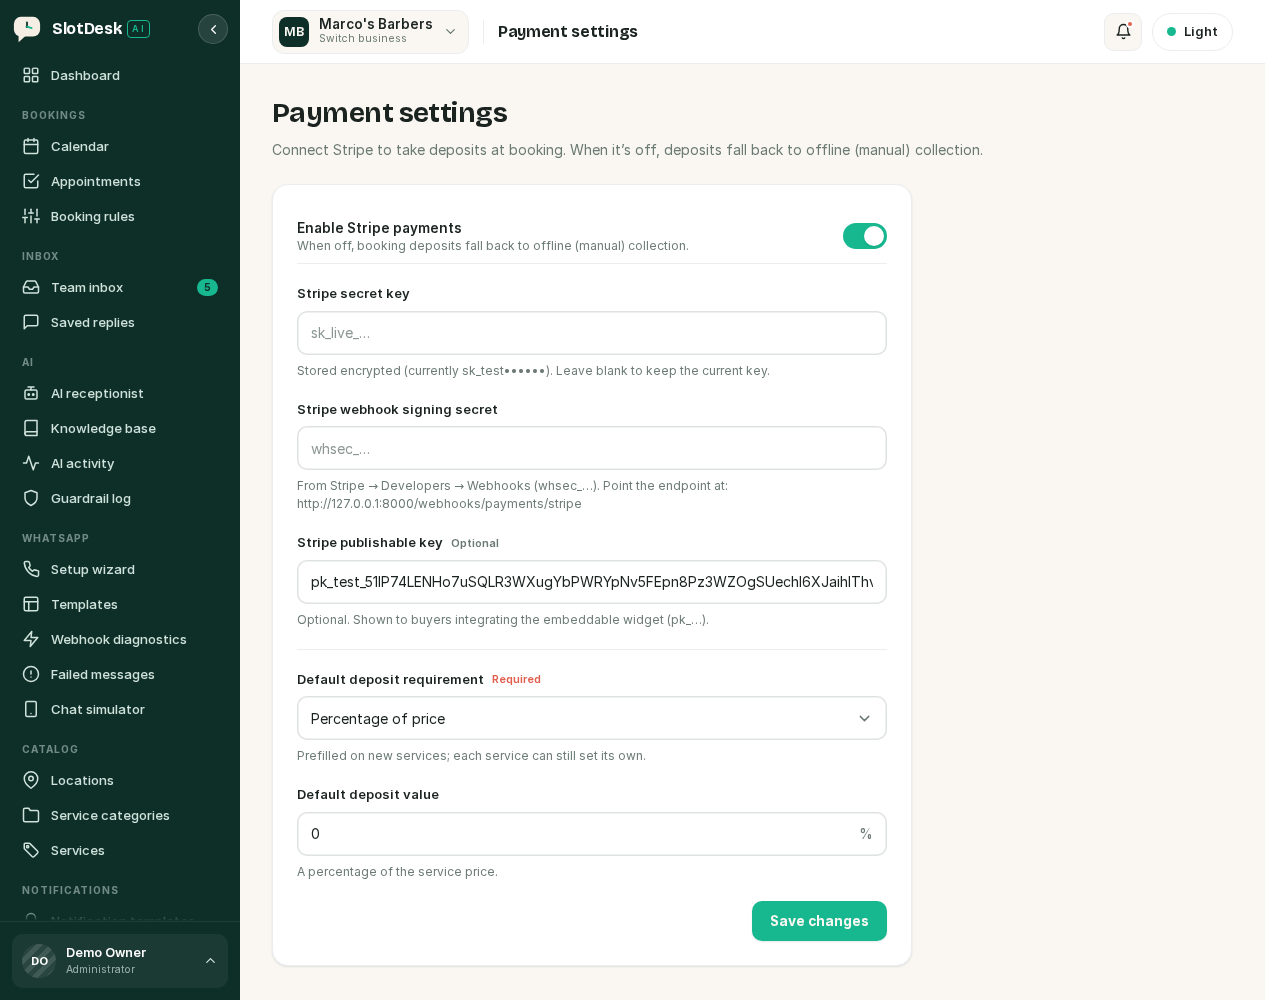Click the Locations pin icon
The height and width of the screenshot is (1000, 1280).
(31, 780)
